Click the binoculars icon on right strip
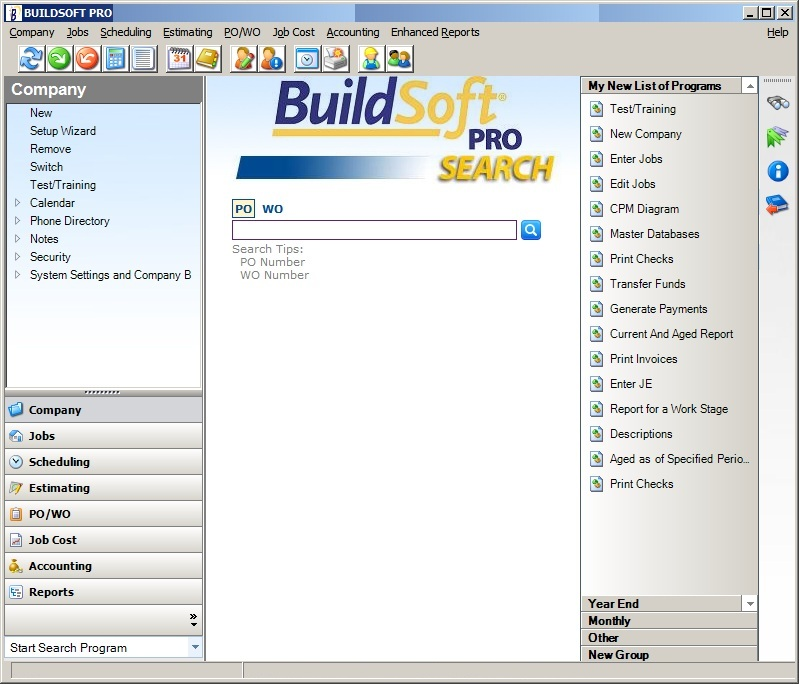This screenshot has width=799, height=684. 778,102
